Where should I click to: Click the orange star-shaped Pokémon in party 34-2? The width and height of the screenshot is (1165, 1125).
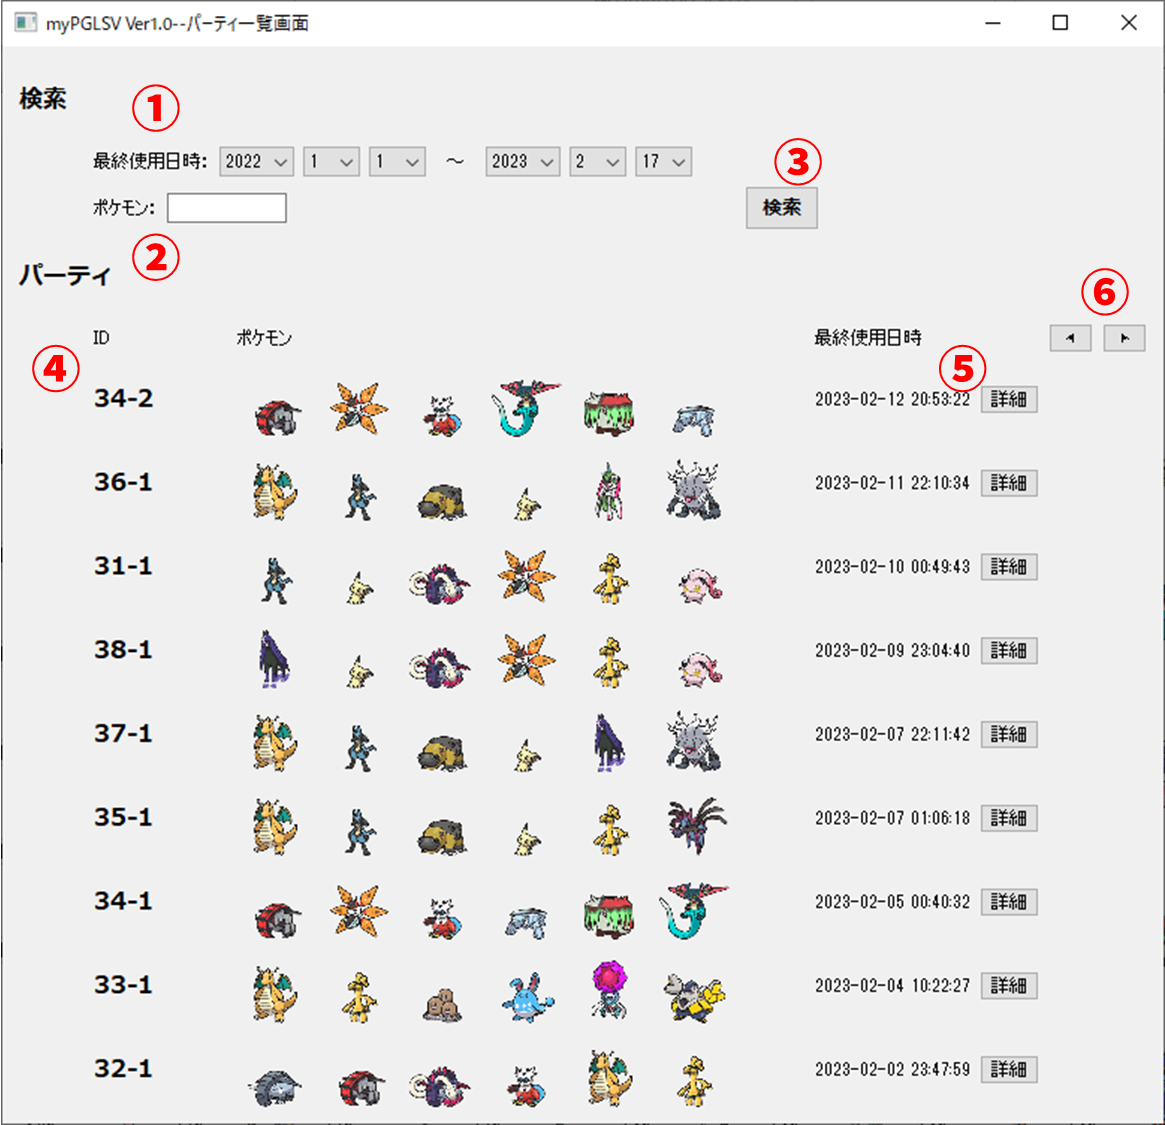point(360,409)
